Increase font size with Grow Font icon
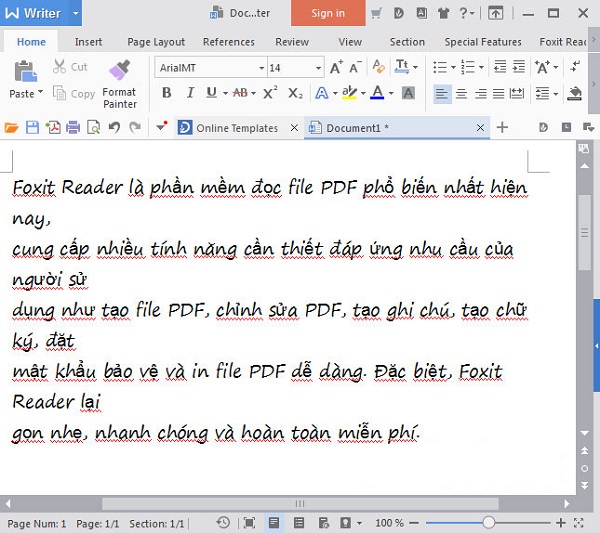600x533 pixels. 336,67
